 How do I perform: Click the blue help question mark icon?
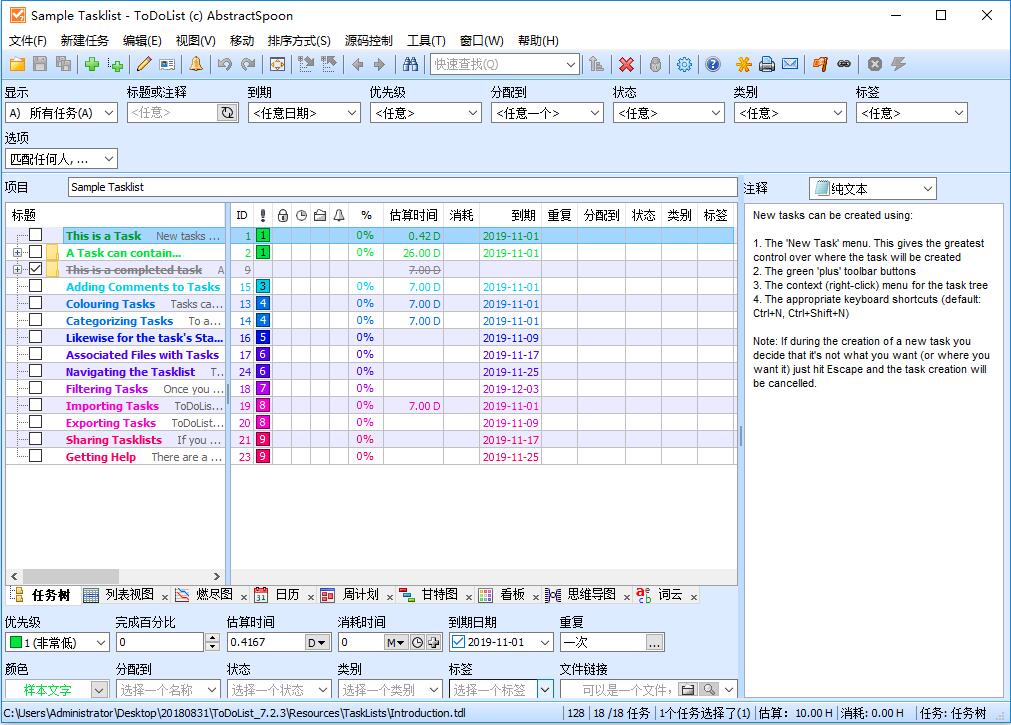pyautogui.click(x=713, y=65)
